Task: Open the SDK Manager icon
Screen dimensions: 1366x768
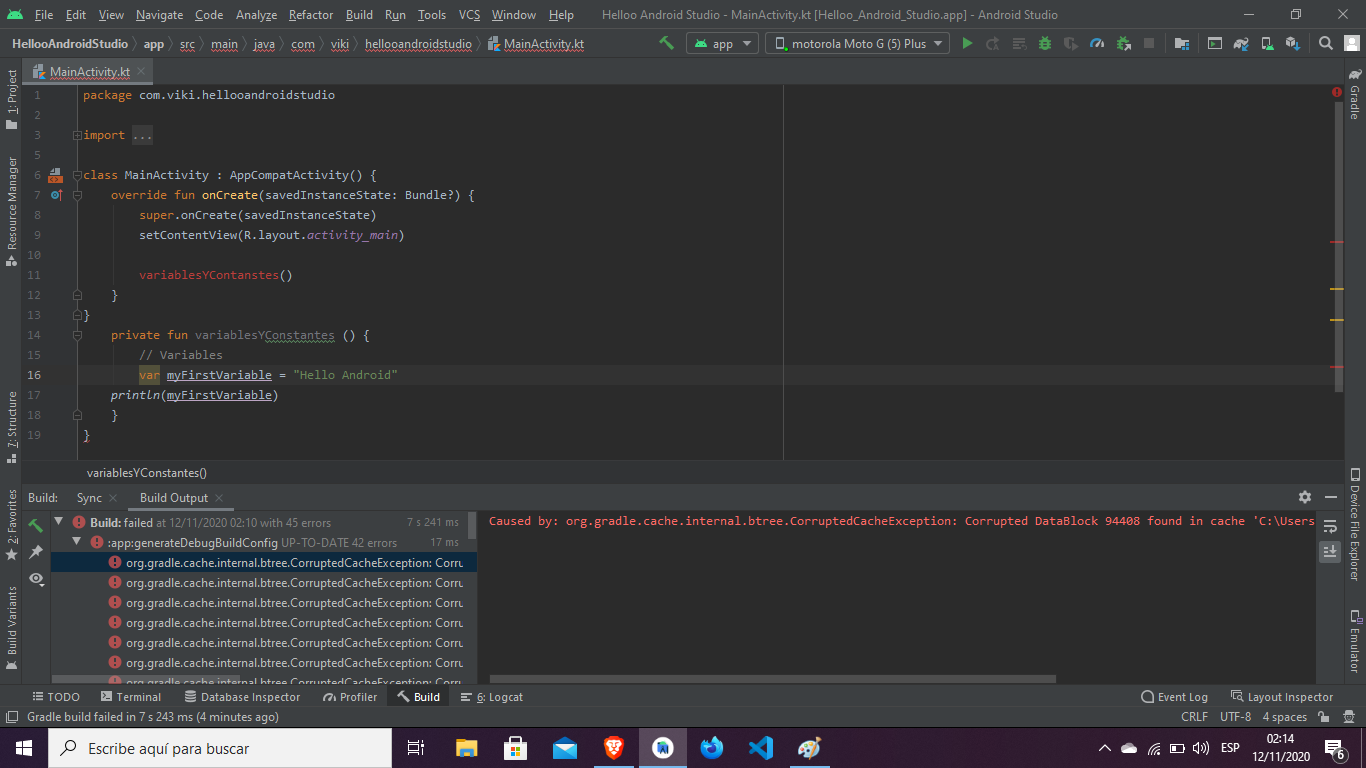Action: pyautogui.click(x=1293, y=43)
